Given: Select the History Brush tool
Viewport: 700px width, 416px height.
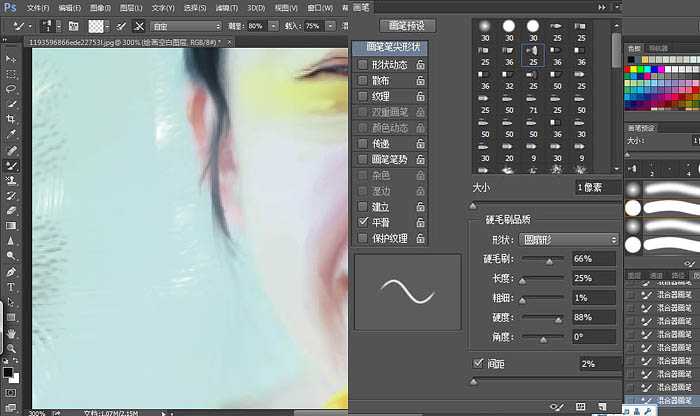Looking at the screenshot, I should 11,196.
